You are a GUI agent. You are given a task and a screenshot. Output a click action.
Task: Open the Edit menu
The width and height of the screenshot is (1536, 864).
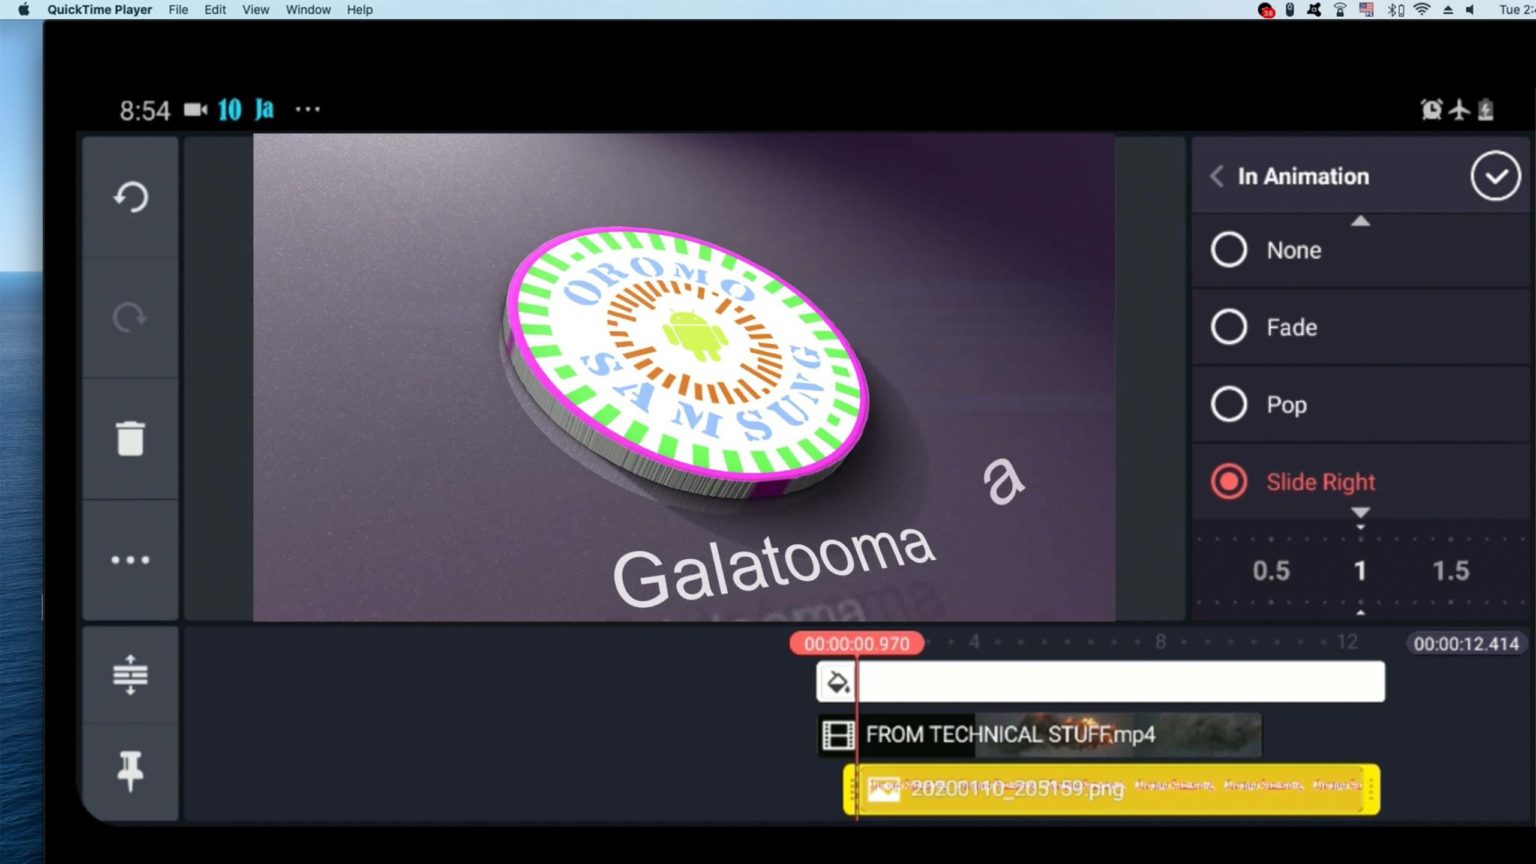[215, 9]
